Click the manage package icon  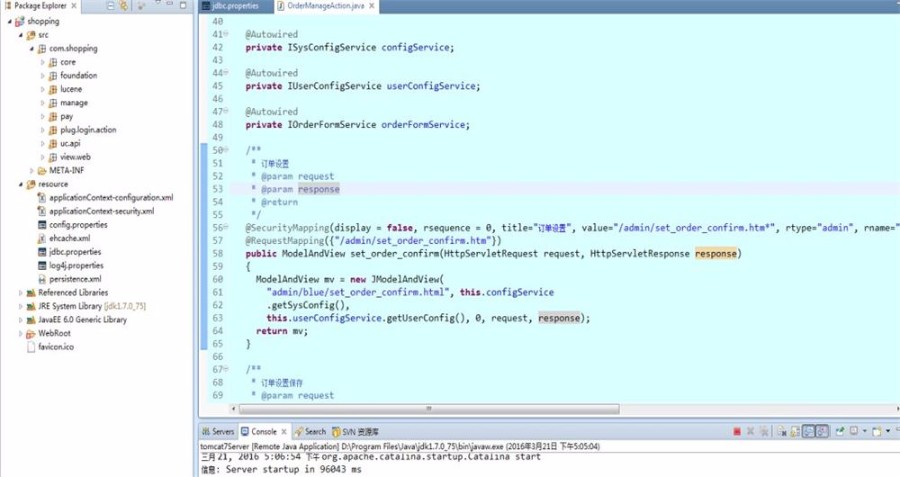[53, 103]
